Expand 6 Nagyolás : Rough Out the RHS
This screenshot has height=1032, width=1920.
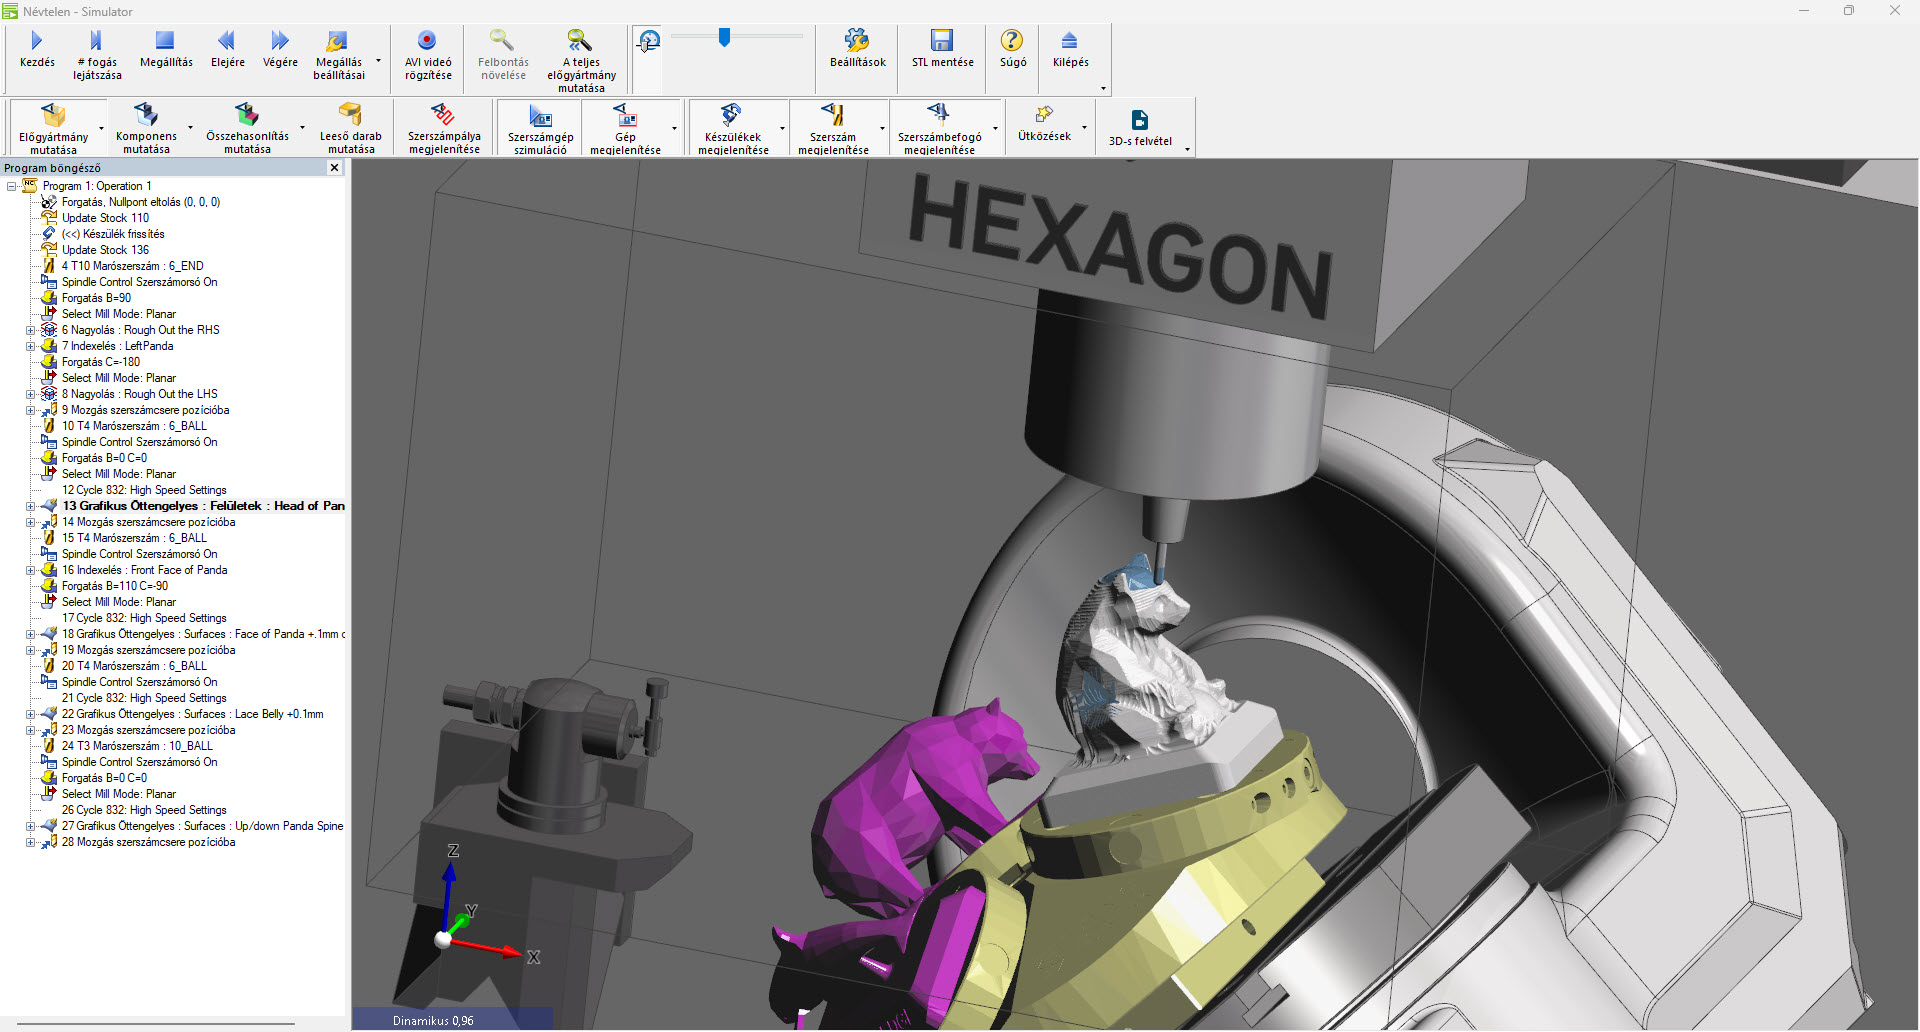coord(31,330)
